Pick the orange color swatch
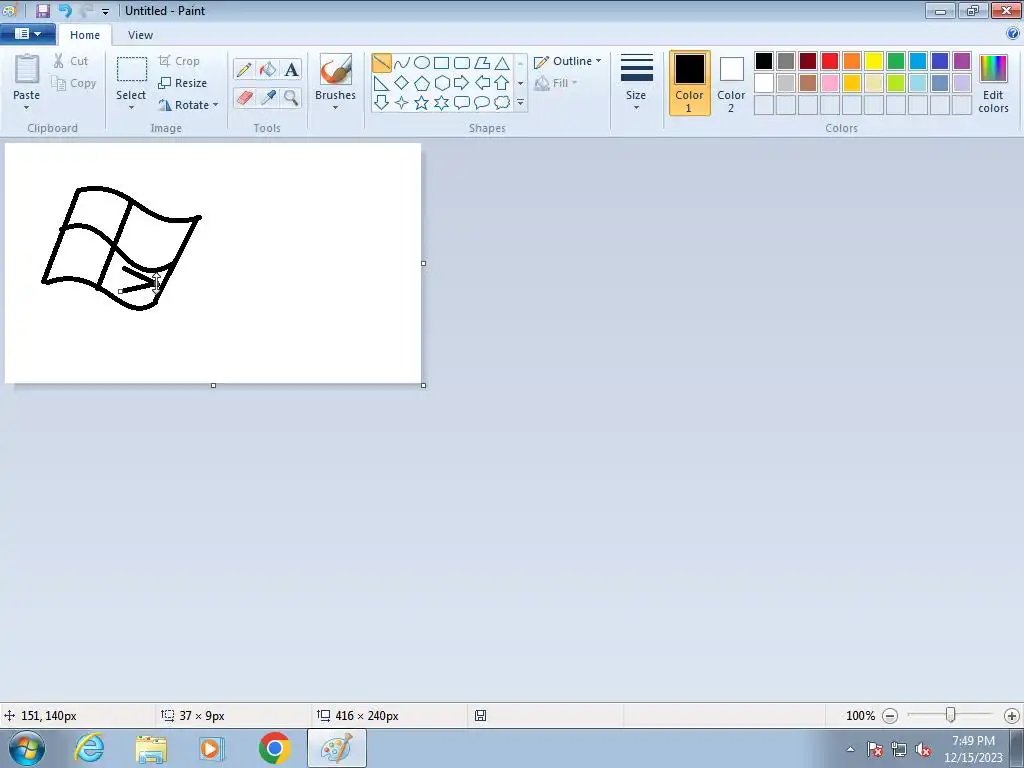The height and width of the screenshot is (768, 1024). pyautogui.click(x=852, y=61)
